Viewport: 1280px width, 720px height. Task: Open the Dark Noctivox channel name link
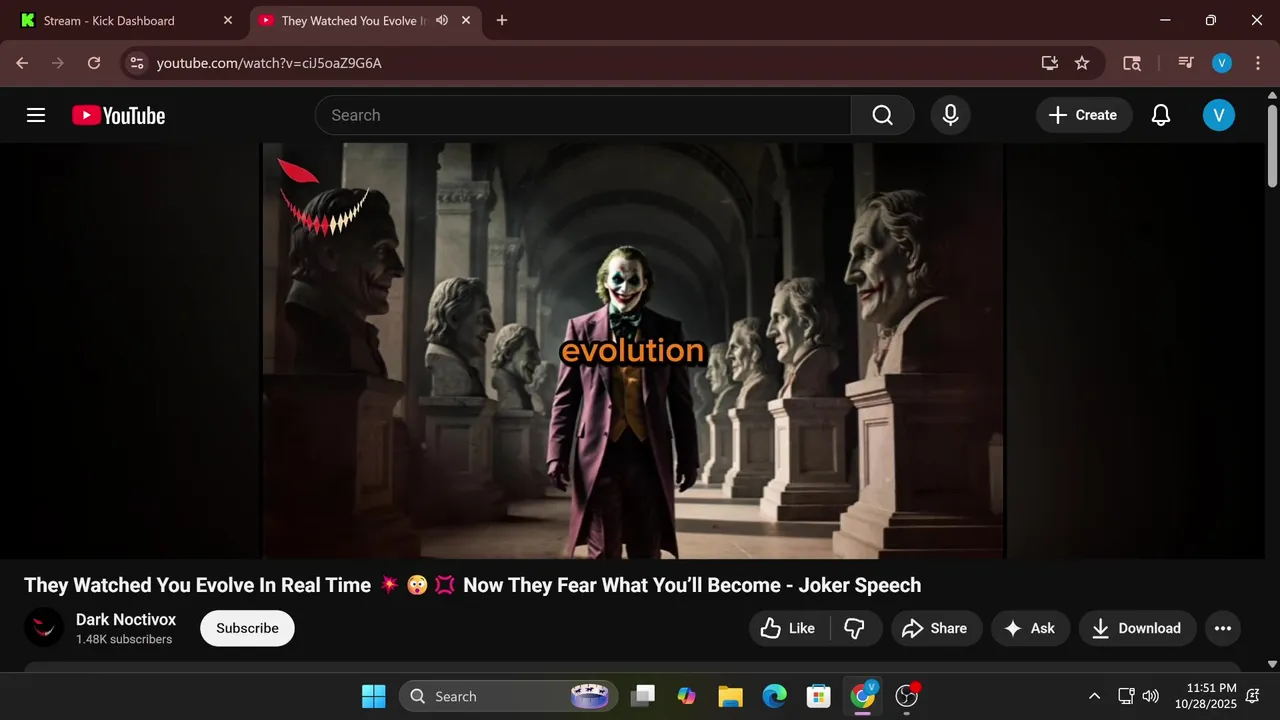(x=126, y=619)
